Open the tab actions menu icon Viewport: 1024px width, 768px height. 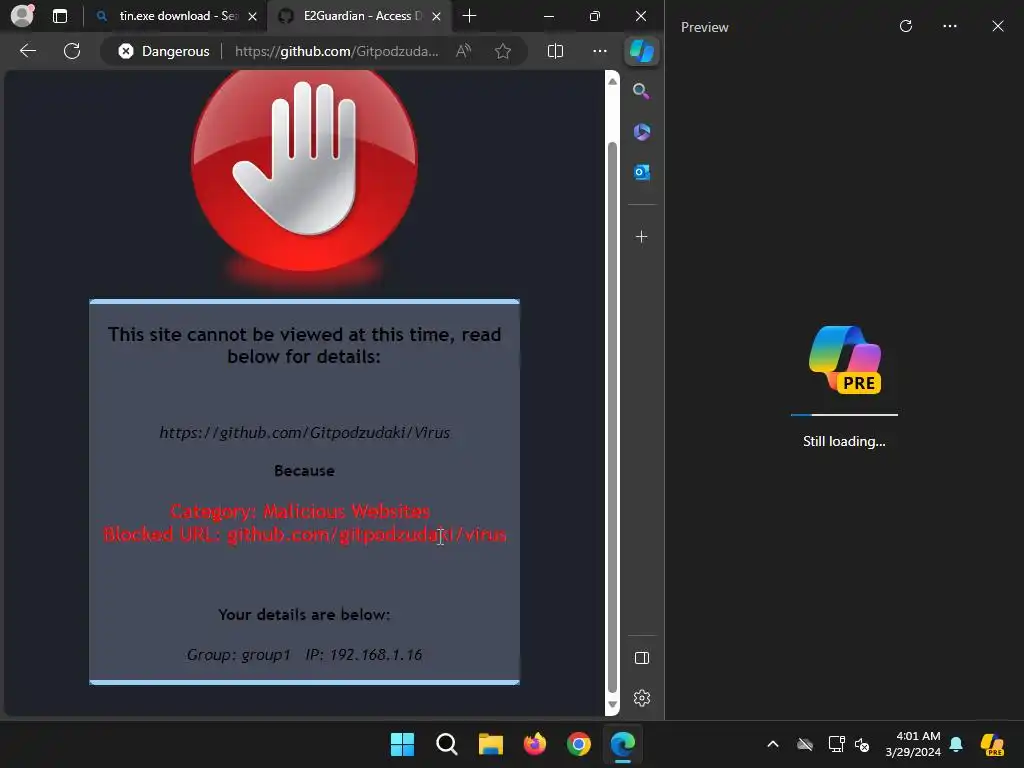pyautogui.click(x=60, y=16)
